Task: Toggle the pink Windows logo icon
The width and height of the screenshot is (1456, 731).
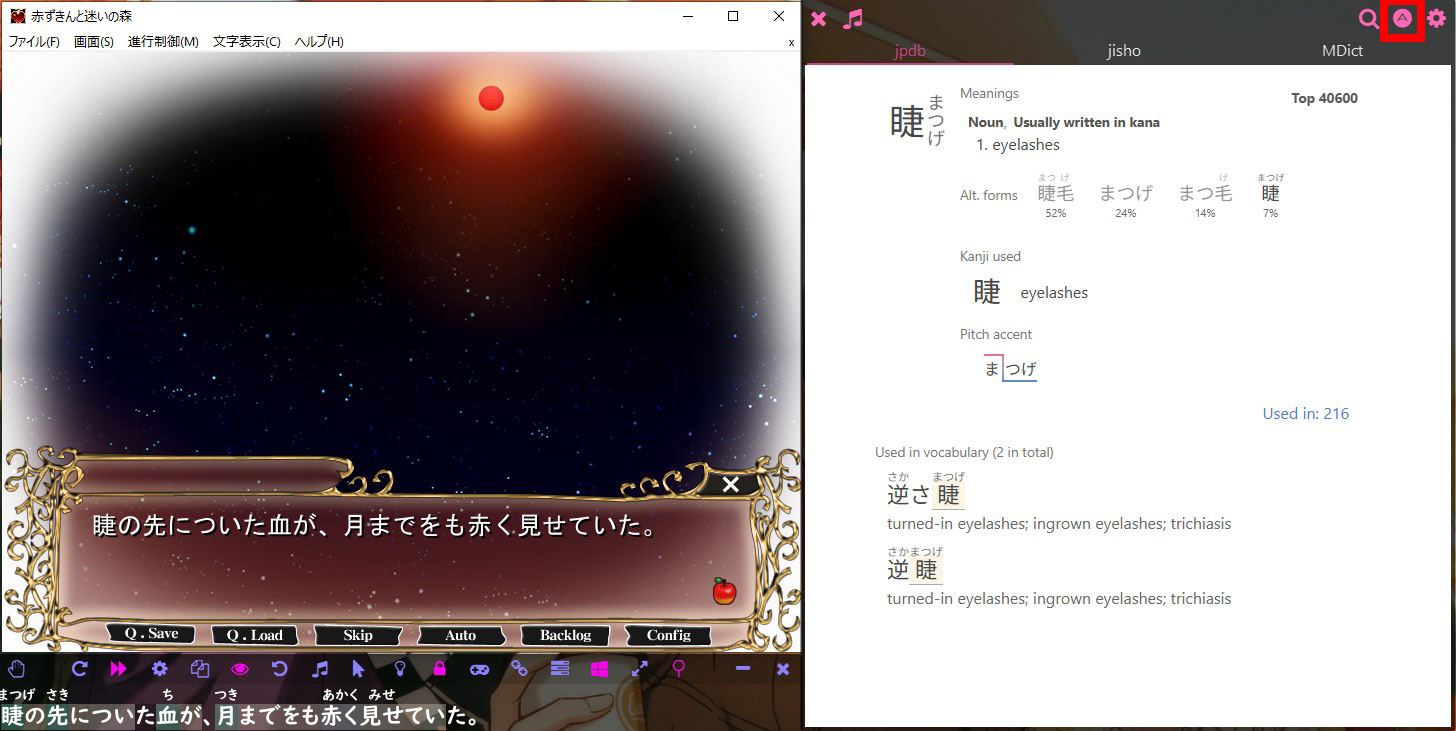Action: tap(599, 669)
